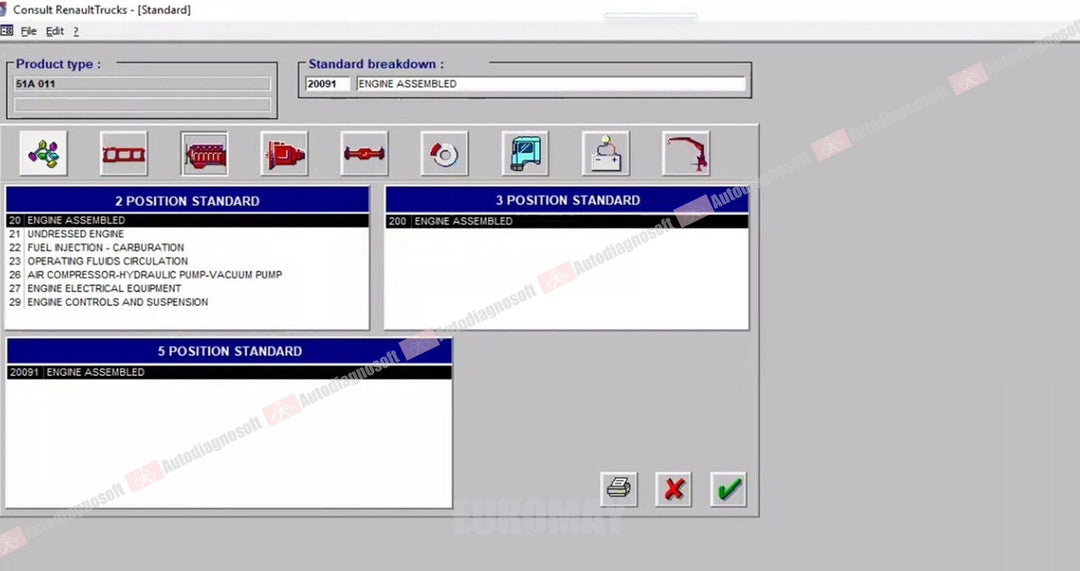Click the 2 POSITION STANDARD header

click(x=187, y=200)
